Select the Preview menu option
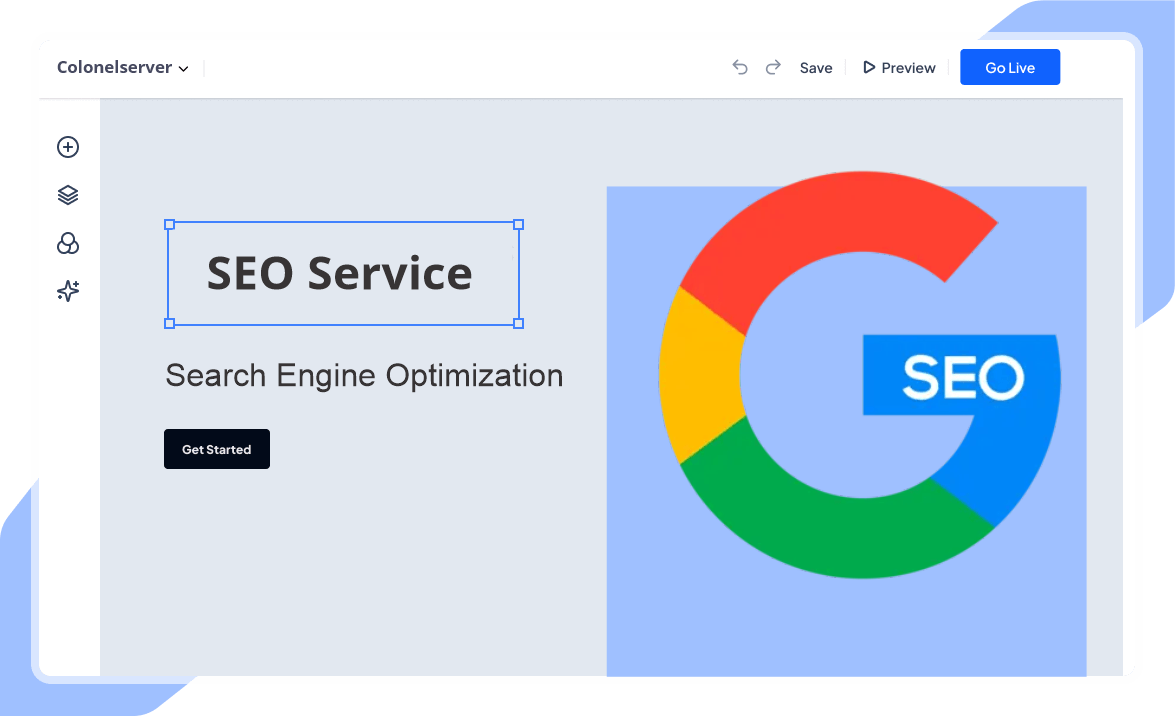Image resolution: width=1175 pixels, height=716 pixels. point(899,67)
